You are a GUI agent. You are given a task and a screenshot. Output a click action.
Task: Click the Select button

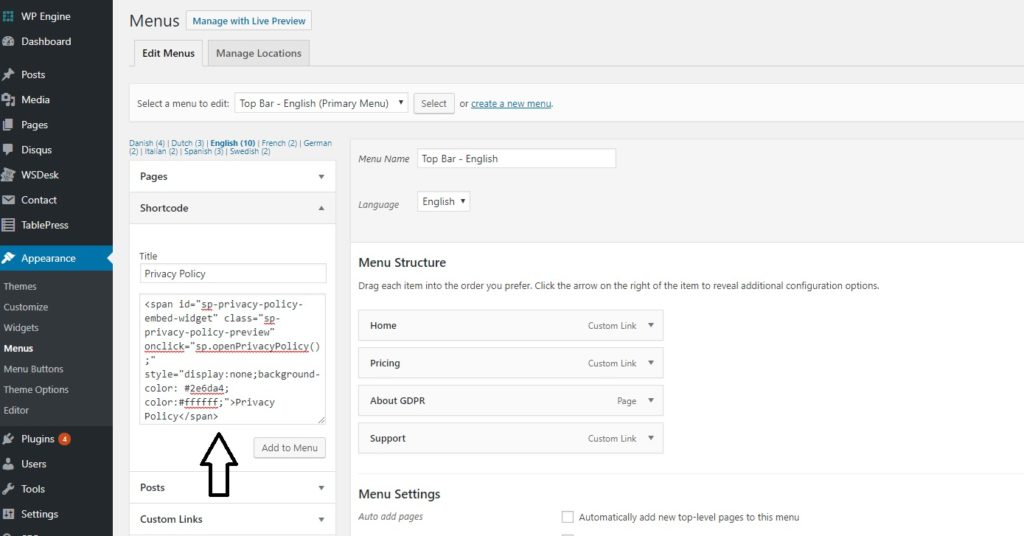[x=434, y=103]
